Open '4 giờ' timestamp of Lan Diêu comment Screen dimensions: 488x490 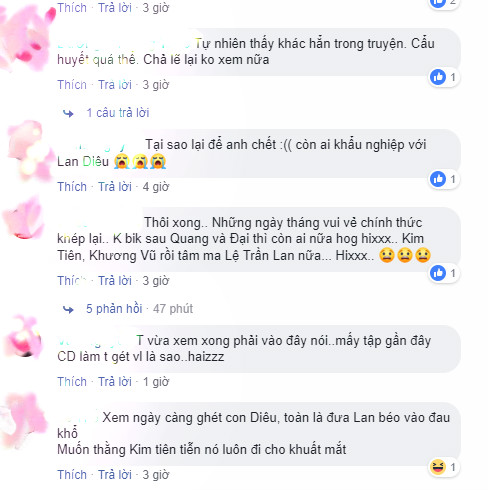tap(156, 187)
